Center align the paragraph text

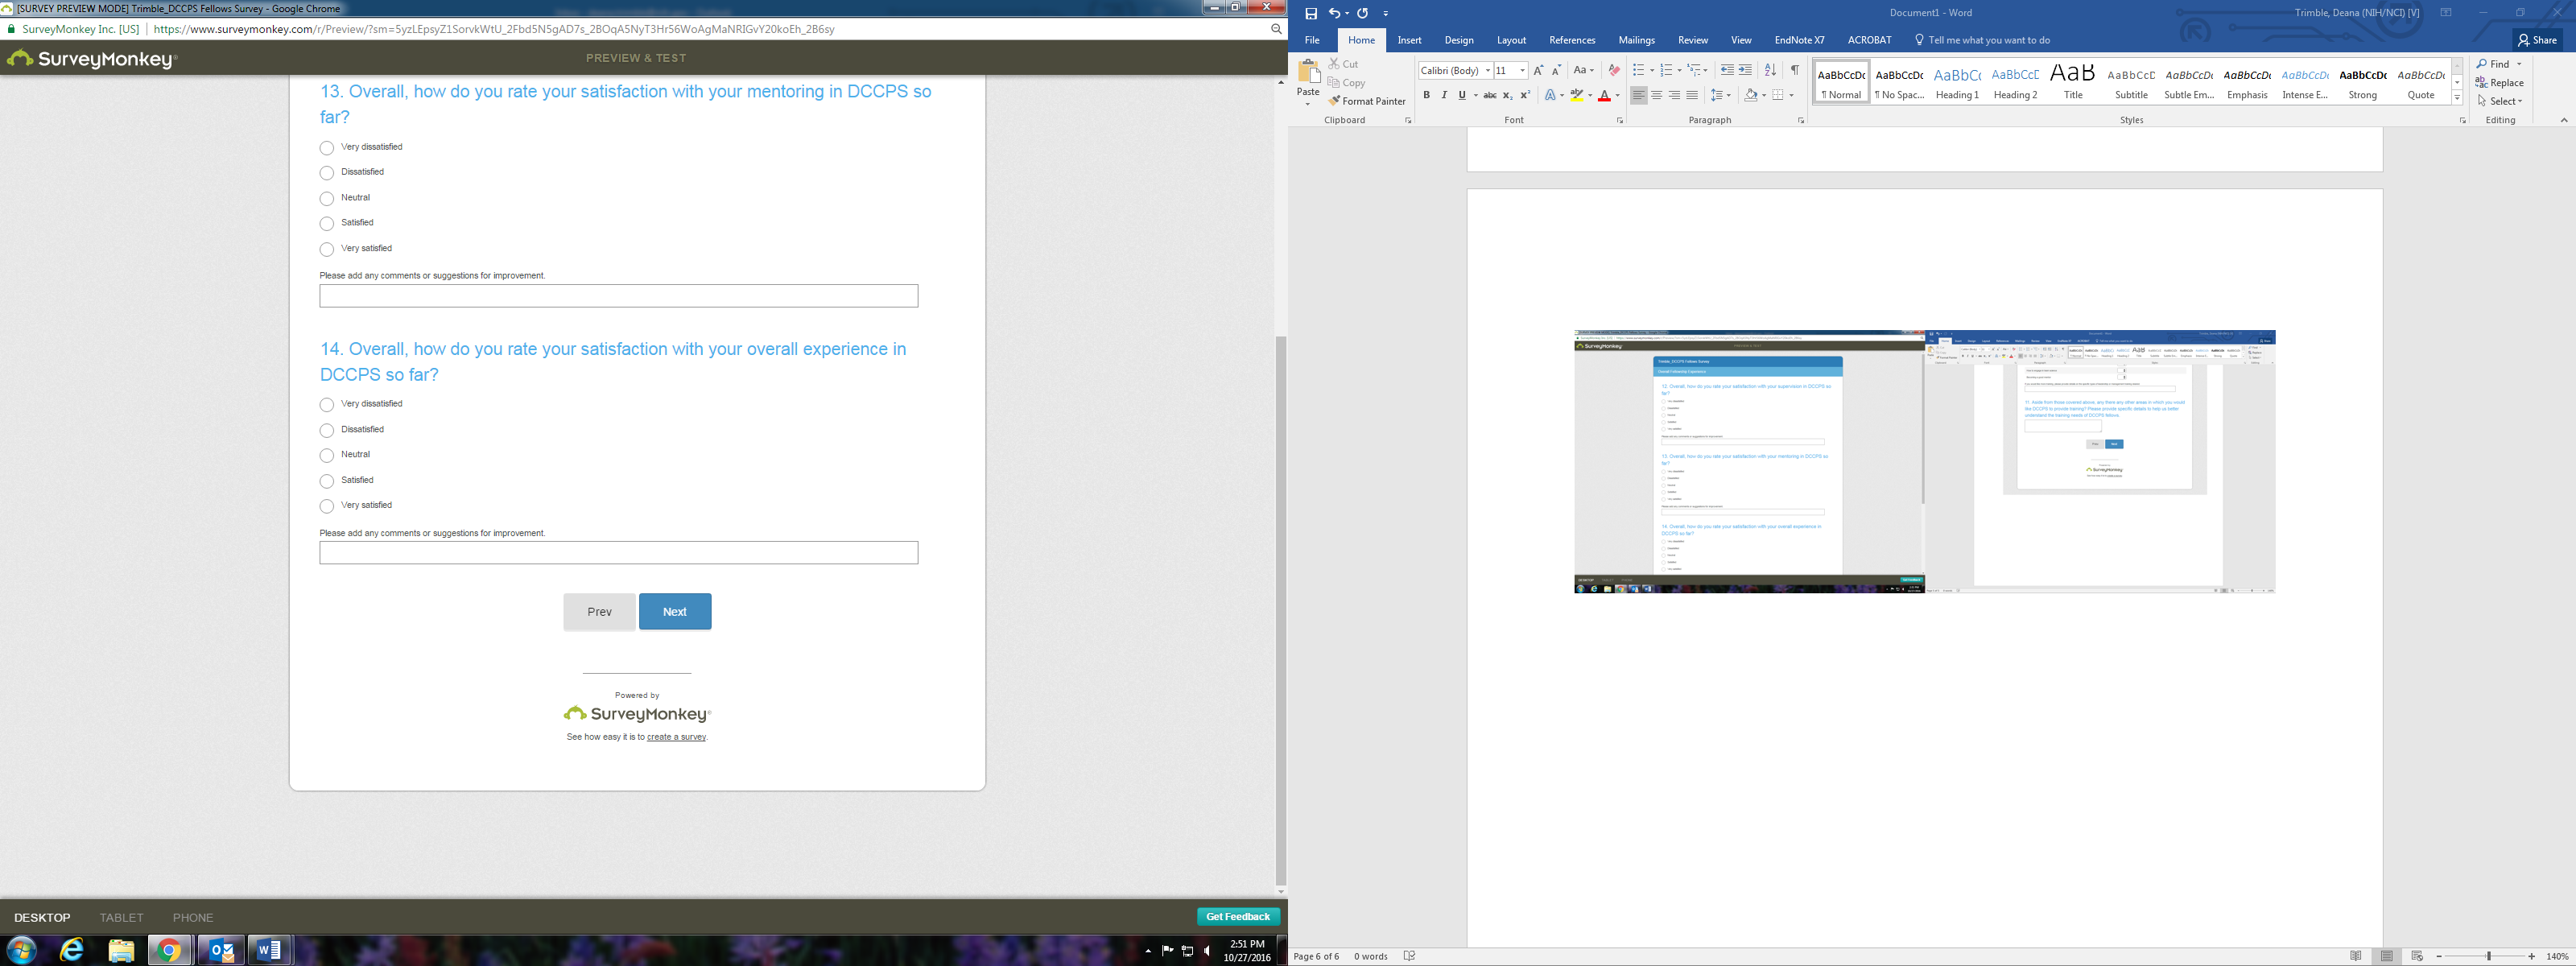click(x=1656, y=95)
